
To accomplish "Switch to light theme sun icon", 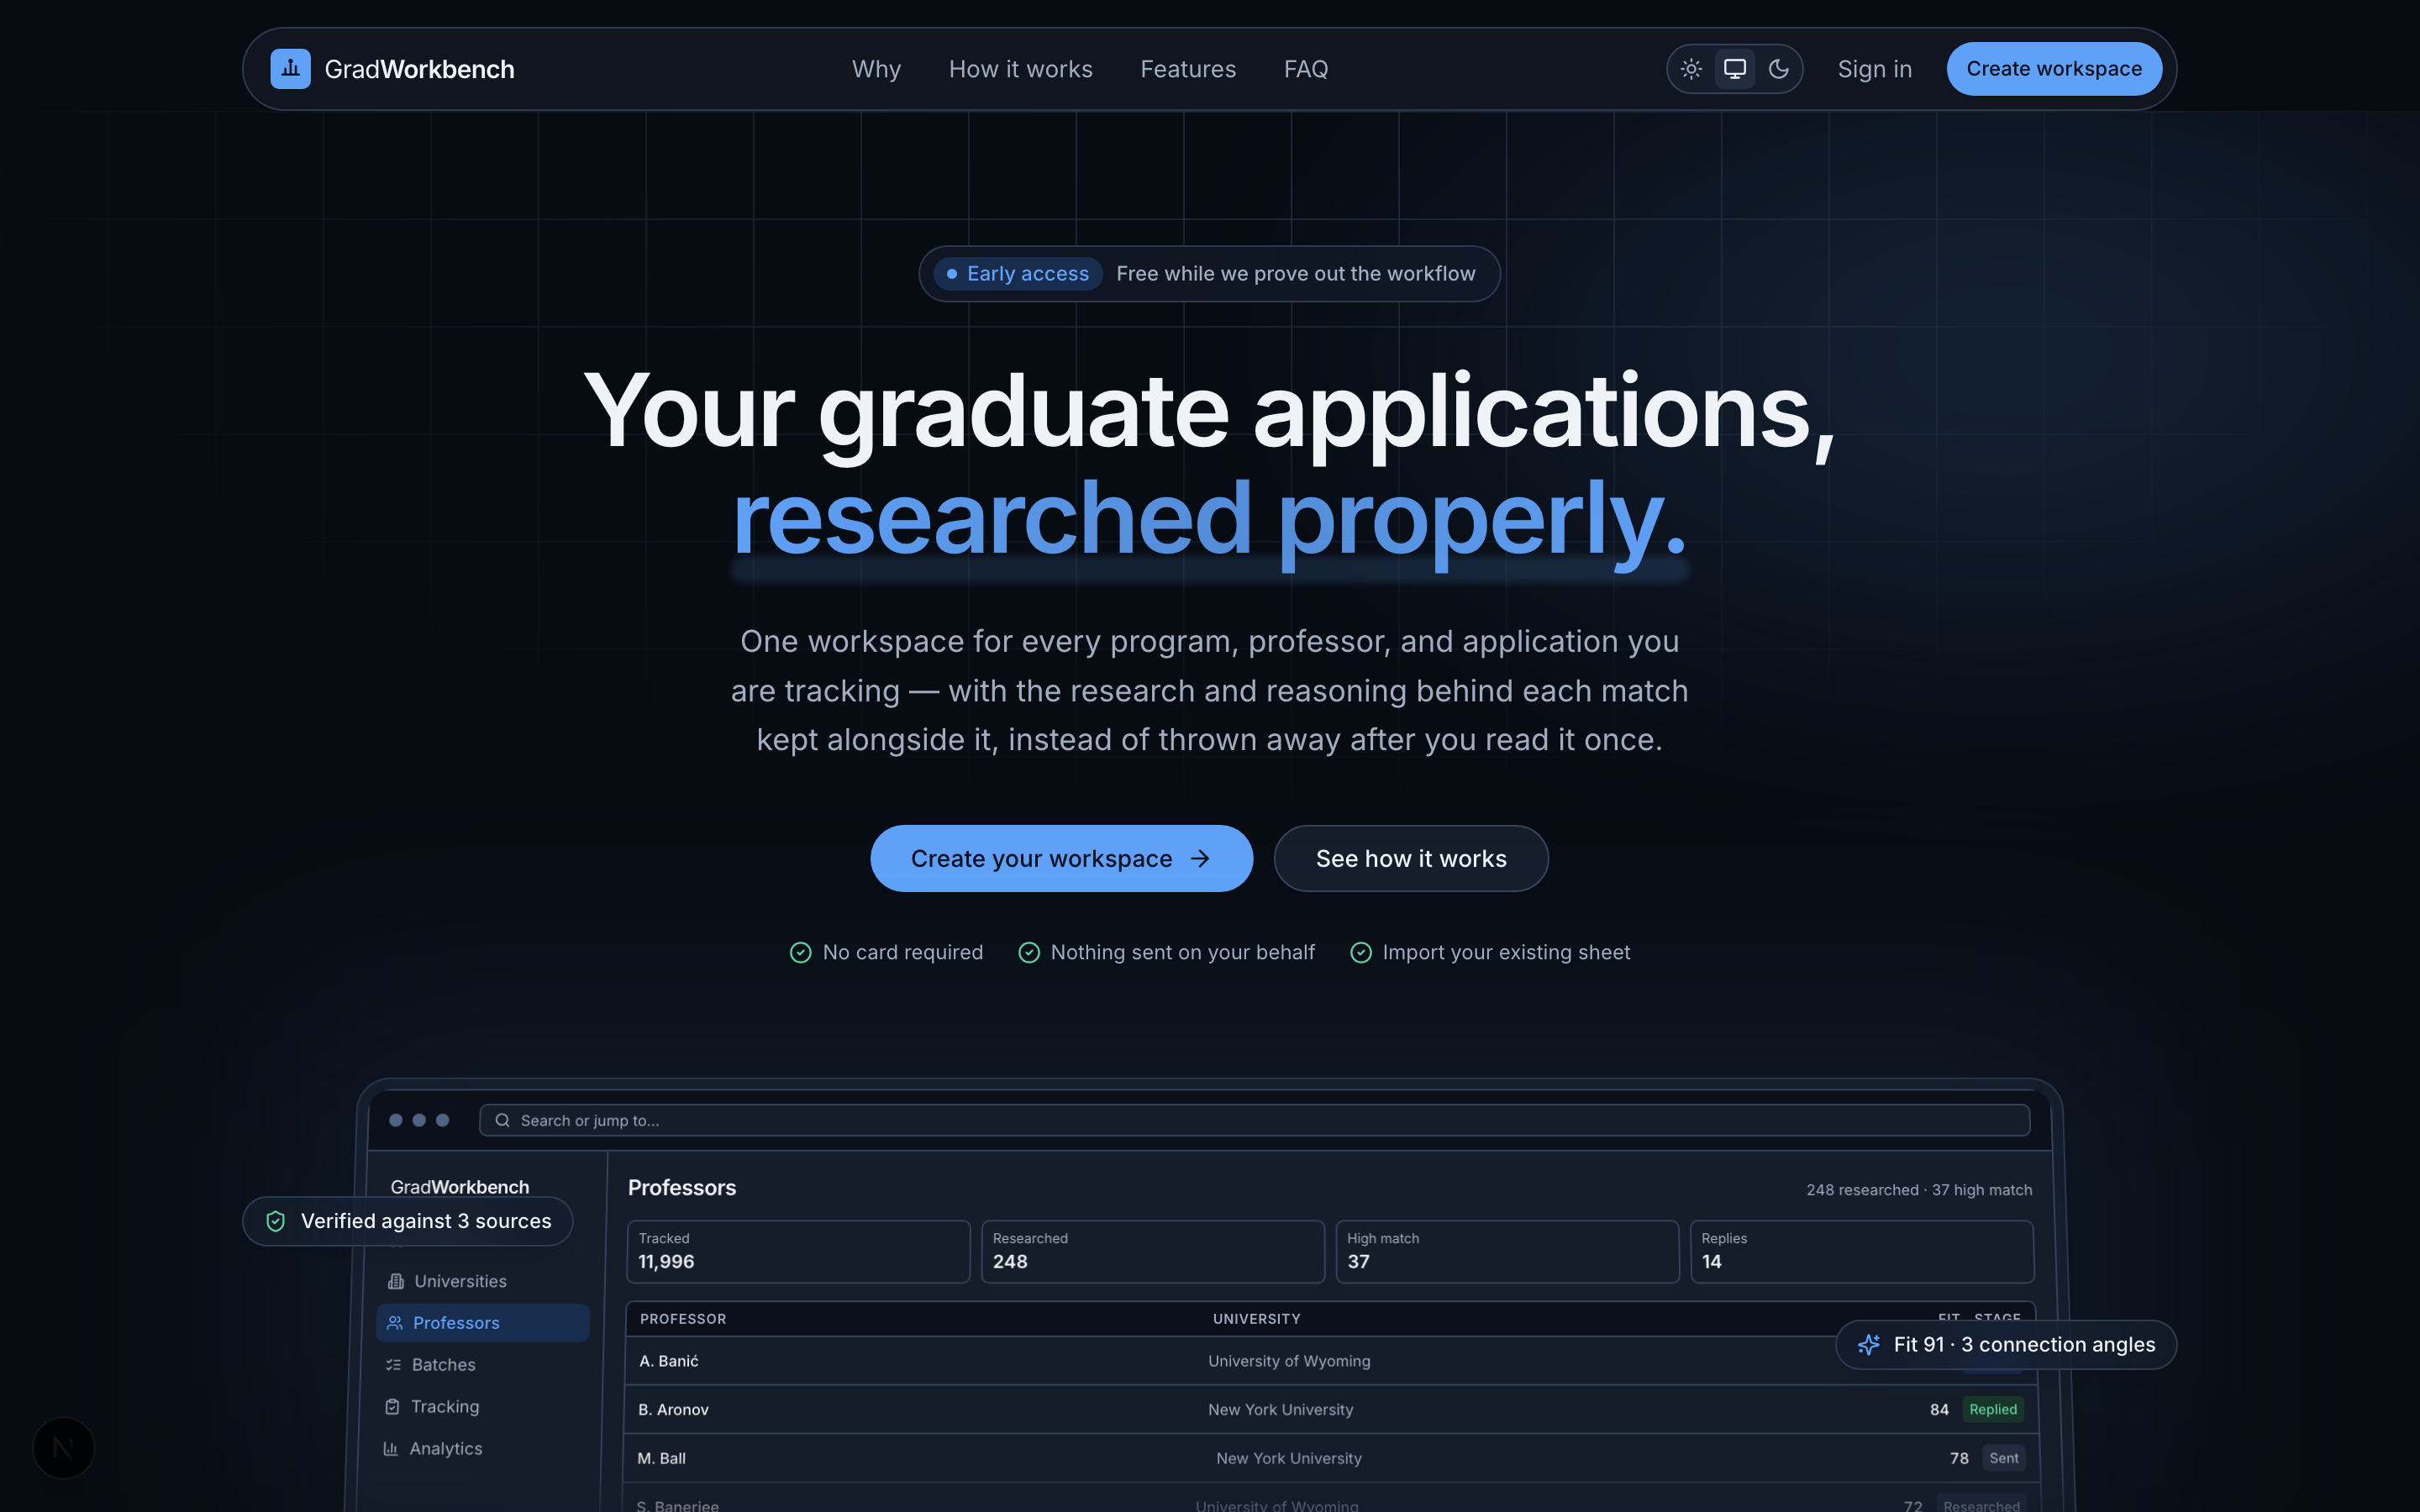I will click(1691, 69).
